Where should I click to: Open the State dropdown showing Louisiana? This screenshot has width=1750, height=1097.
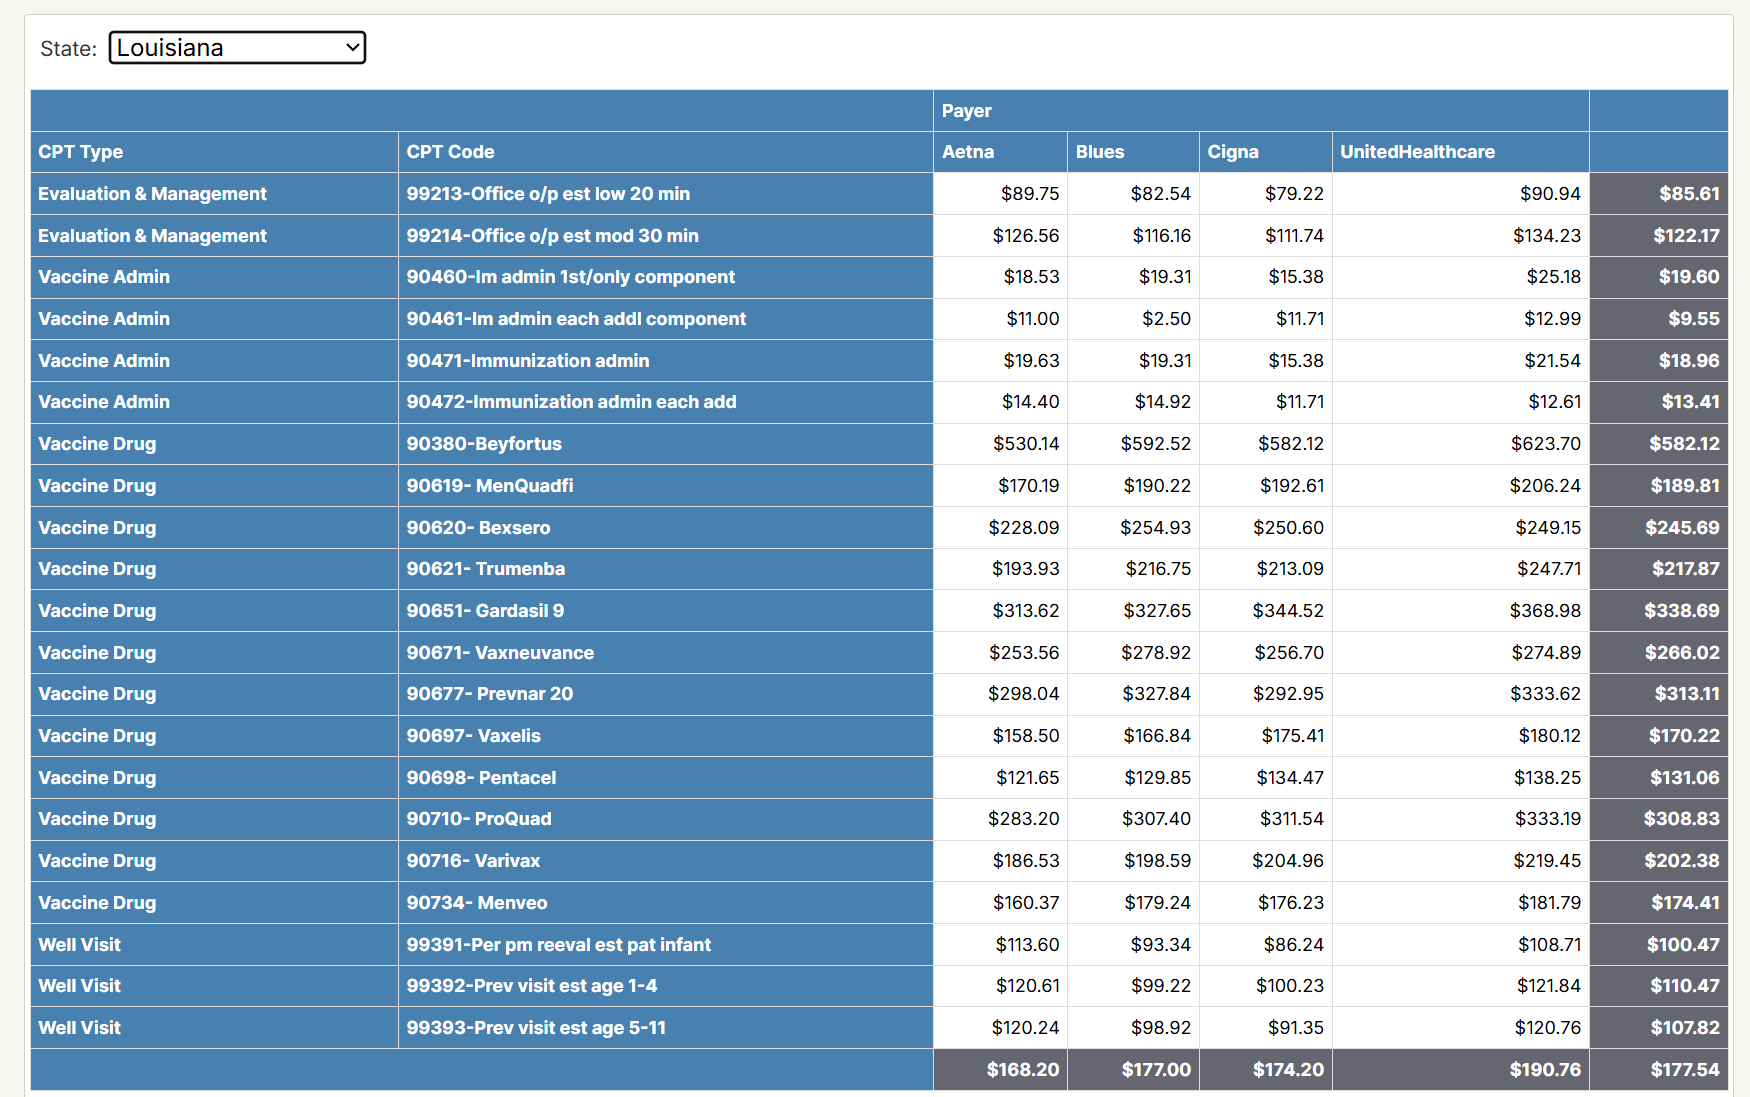pyautogui.click(x=237, y=47)
